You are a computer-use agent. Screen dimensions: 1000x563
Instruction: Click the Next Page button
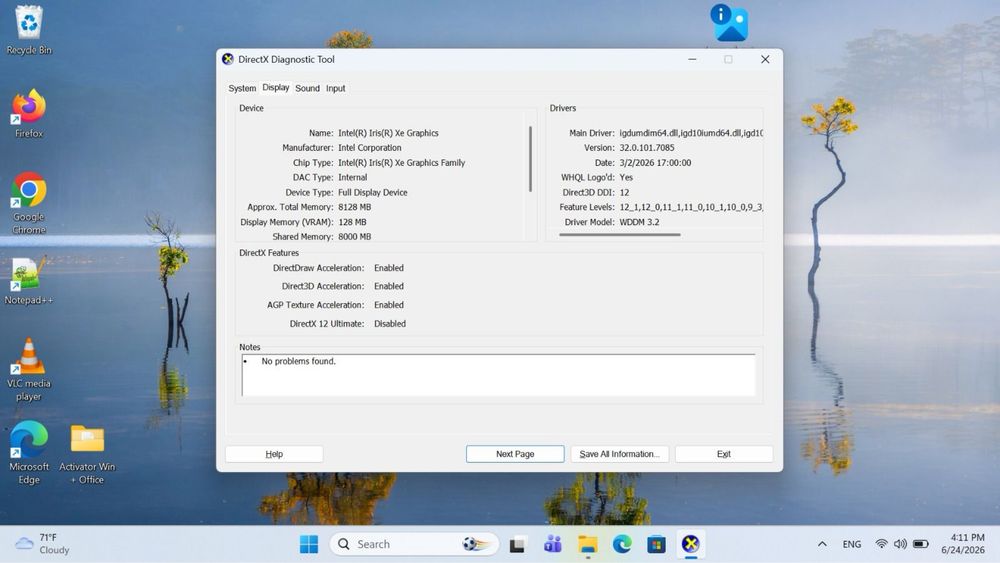515,454
